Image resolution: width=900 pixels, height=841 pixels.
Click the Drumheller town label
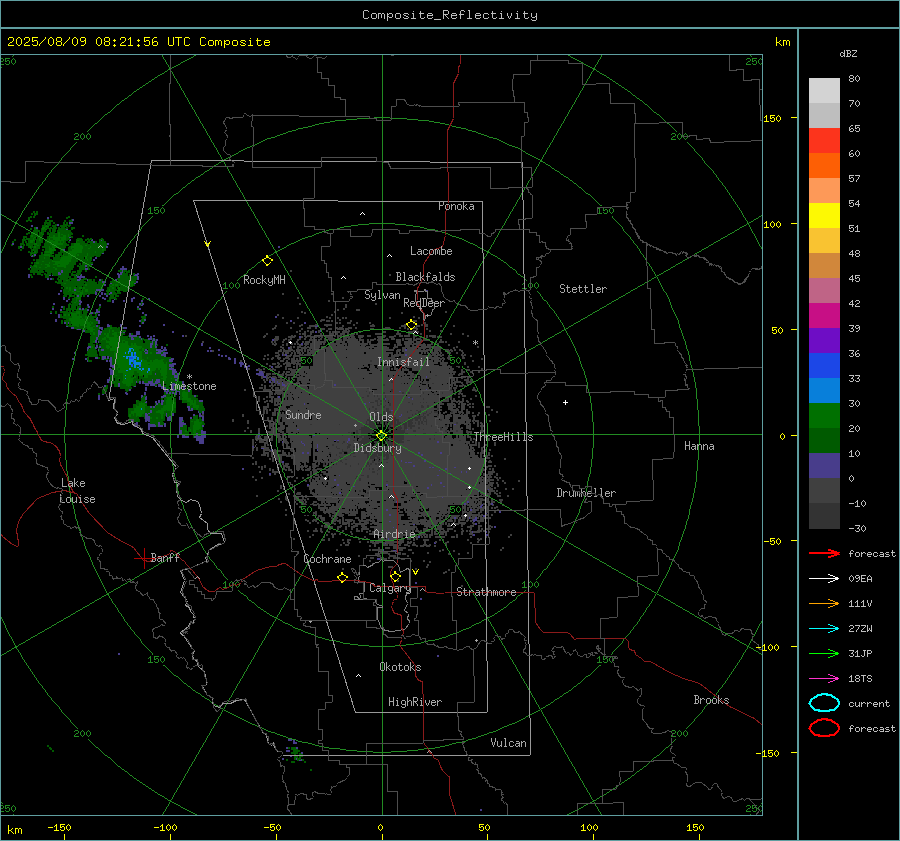pos(586,493)
